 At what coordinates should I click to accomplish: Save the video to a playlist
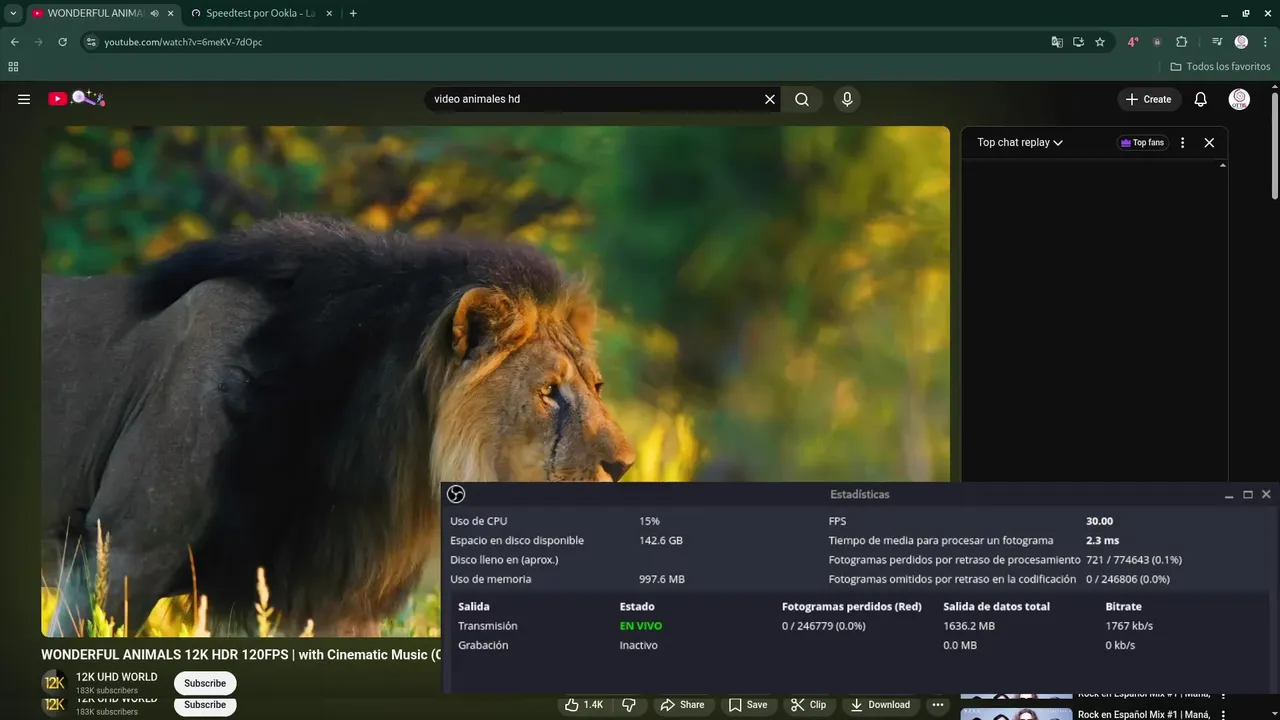click(748, 705)
